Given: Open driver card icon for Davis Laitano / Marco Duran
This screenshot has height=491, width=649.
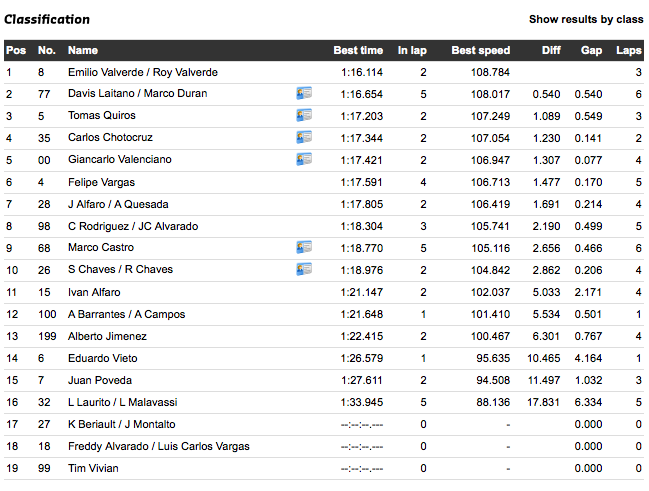Looking at the screenshot, I should pos(304,93).
